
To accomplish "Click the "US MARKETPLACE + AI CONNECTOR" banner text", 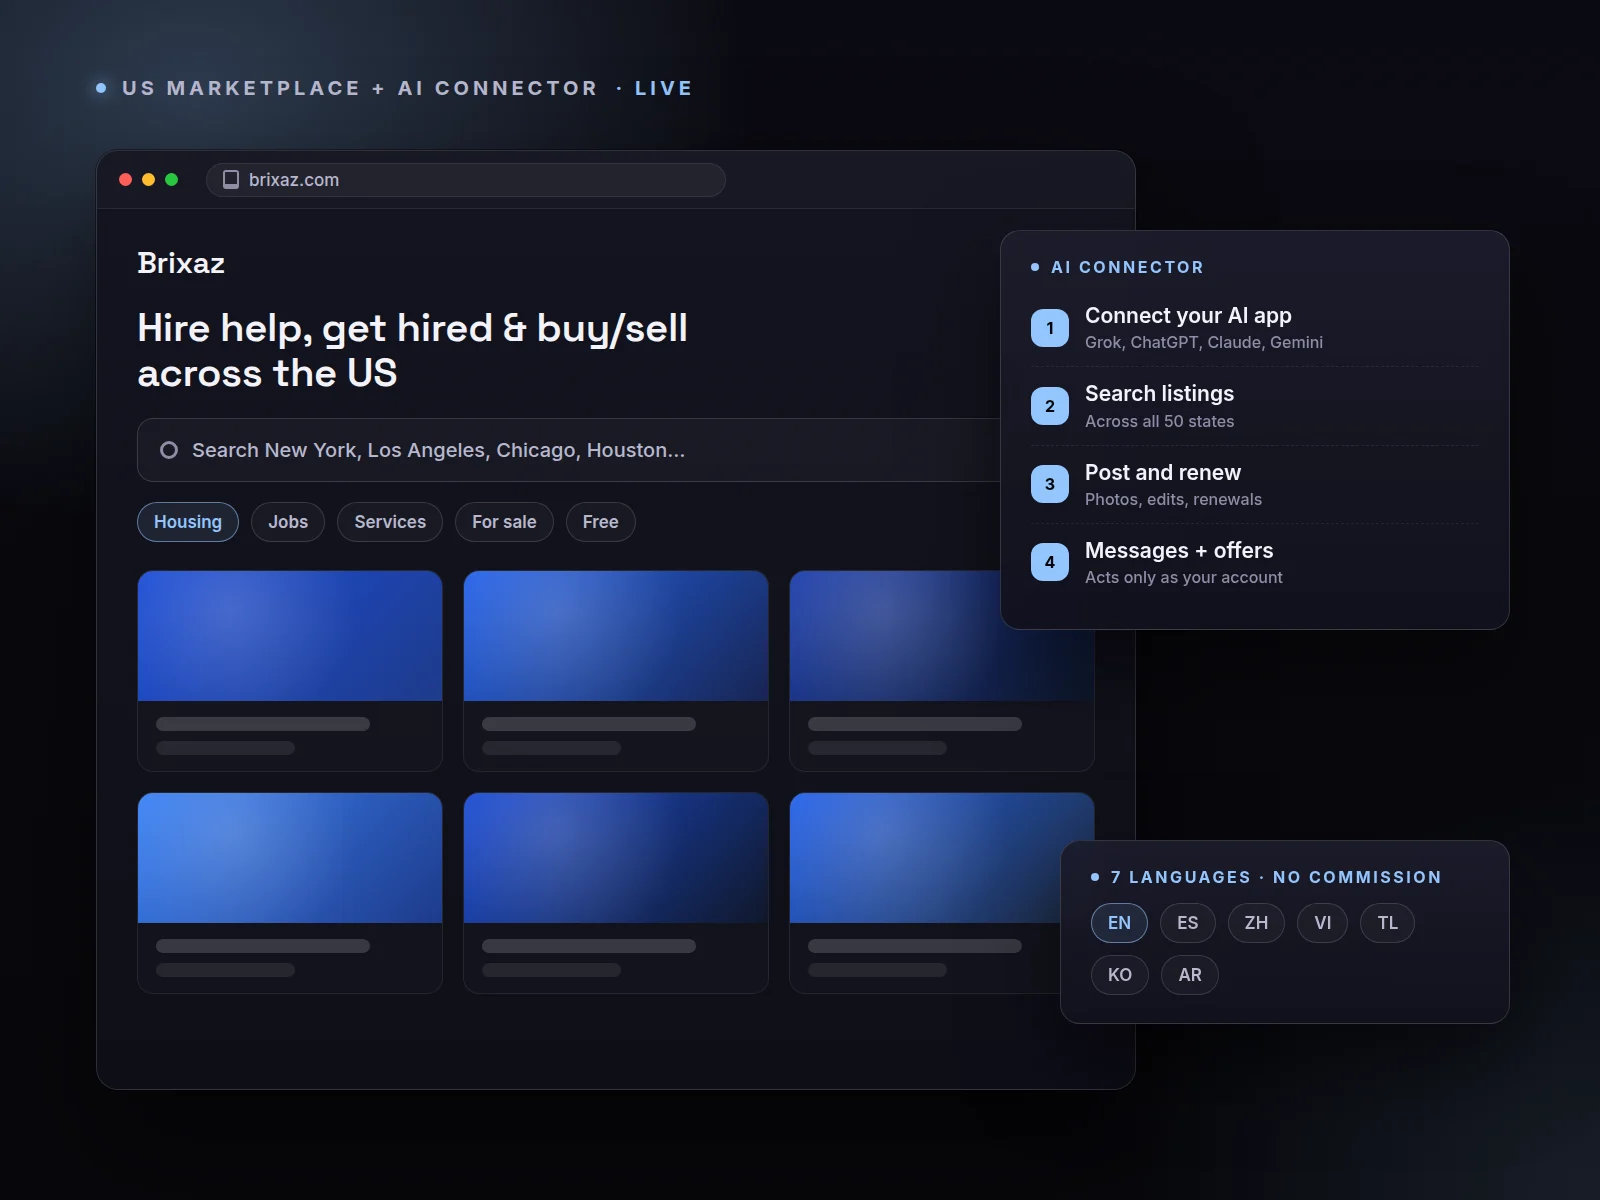I will click(360, 88).
